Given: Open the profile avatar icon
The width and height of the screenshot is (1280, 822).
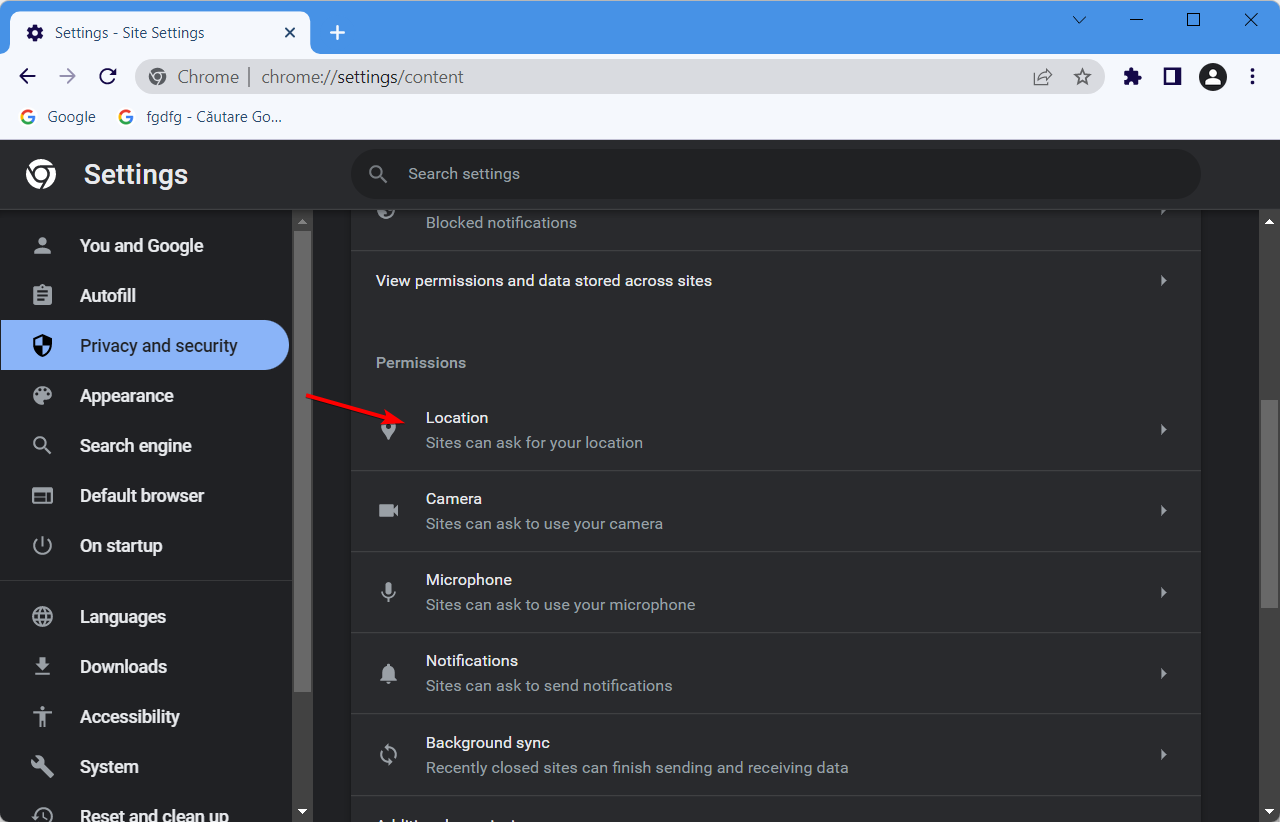Looking at the screenshot, I should click(1212, 77).
